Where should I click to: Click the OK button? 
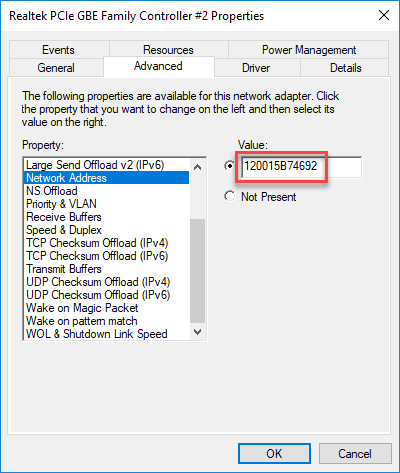274,453
